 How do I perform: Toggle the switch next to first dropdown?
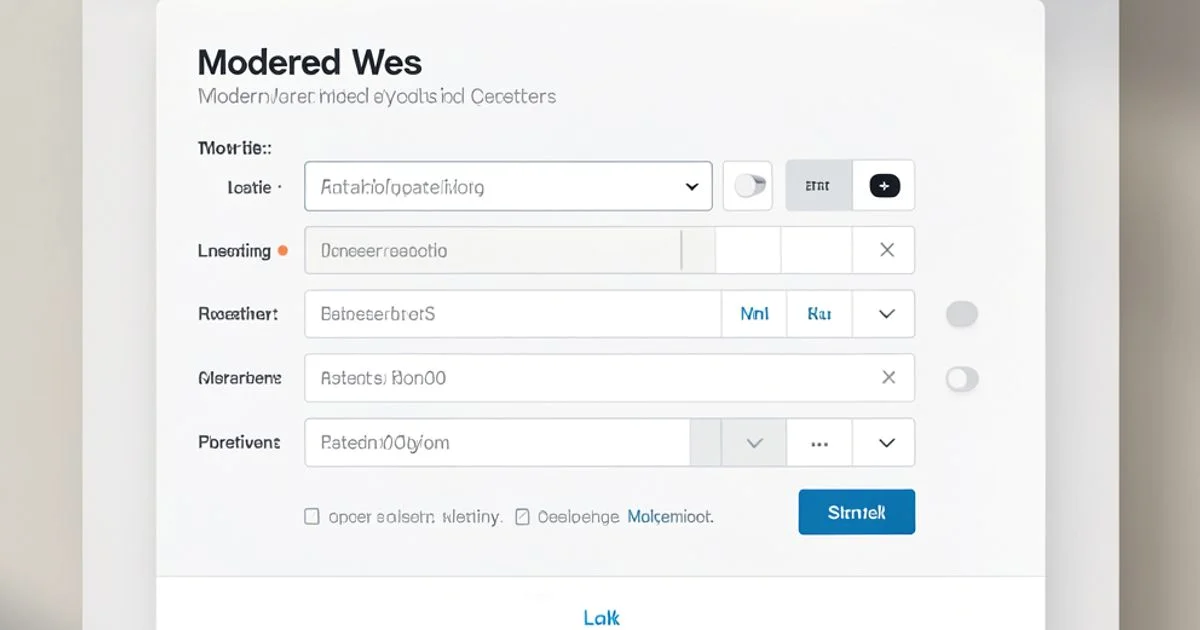(748, 186)
